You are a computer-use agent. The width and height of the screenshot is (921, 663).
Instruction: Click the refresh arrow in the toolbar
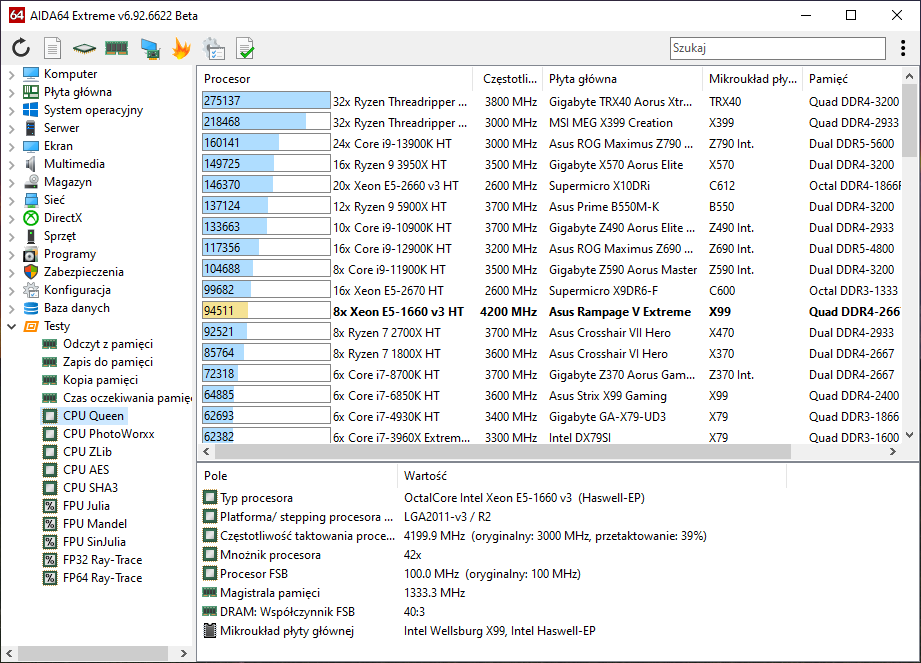tap(21, 47)
